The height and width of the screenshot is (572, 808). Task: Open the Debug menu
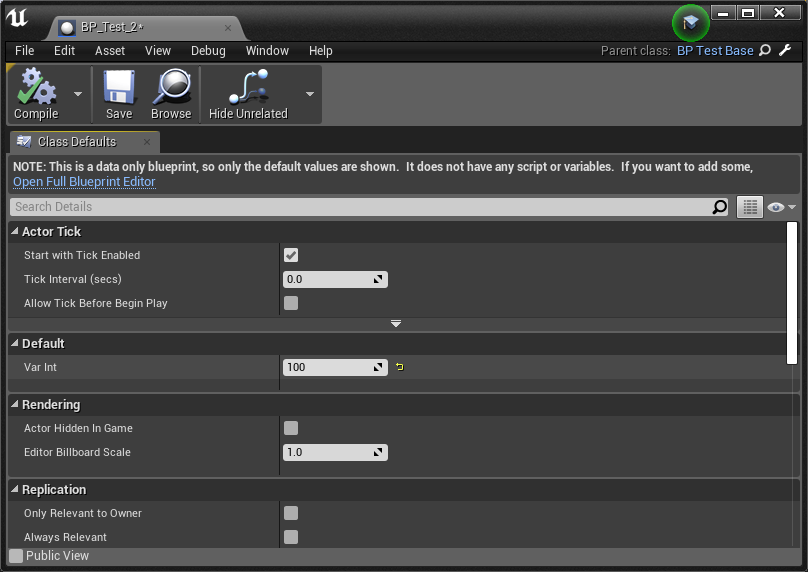point(208,51)
